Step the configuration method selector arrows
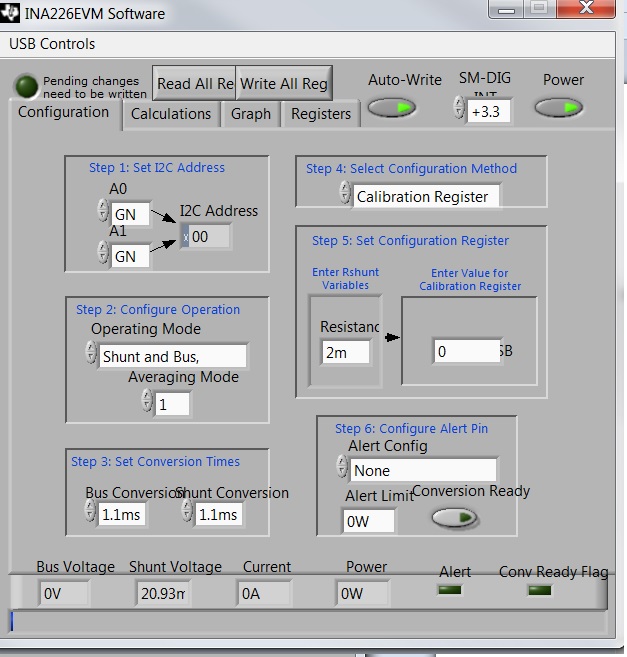 (x=345, y=192)
